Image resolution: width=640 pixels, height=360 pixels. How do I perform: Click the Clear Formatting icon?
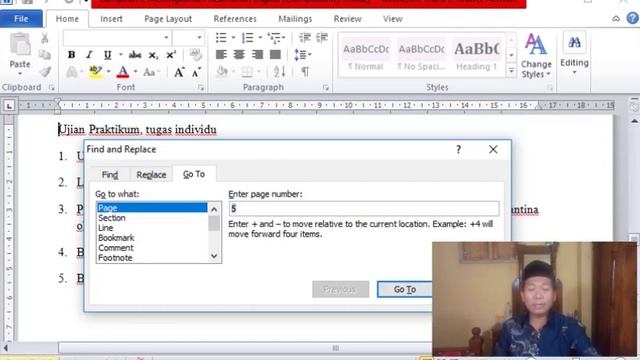coord(196,55)
